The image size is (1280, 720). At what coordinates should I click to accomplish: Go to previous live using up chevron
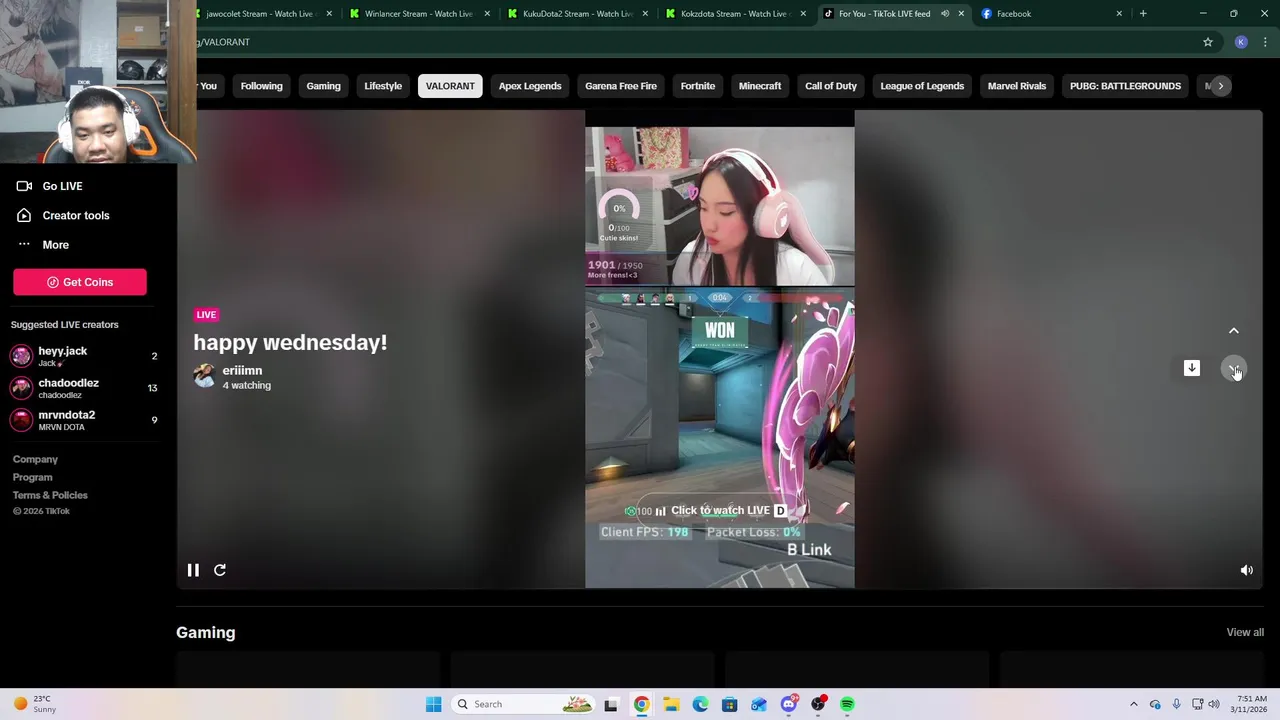coord(1233,331)
